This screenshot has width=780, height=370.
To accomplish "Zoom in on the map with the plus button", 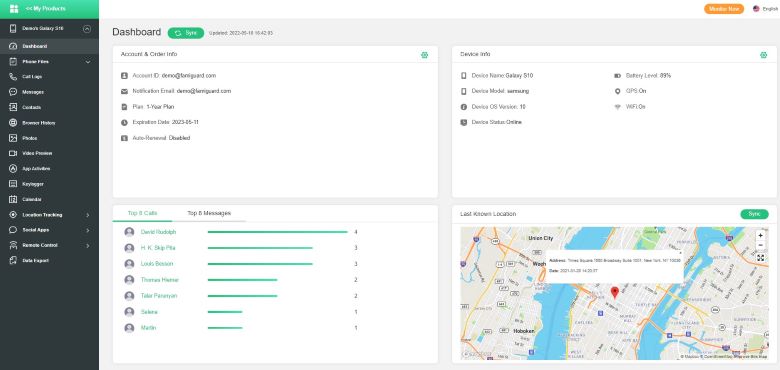I will (760, 235).
